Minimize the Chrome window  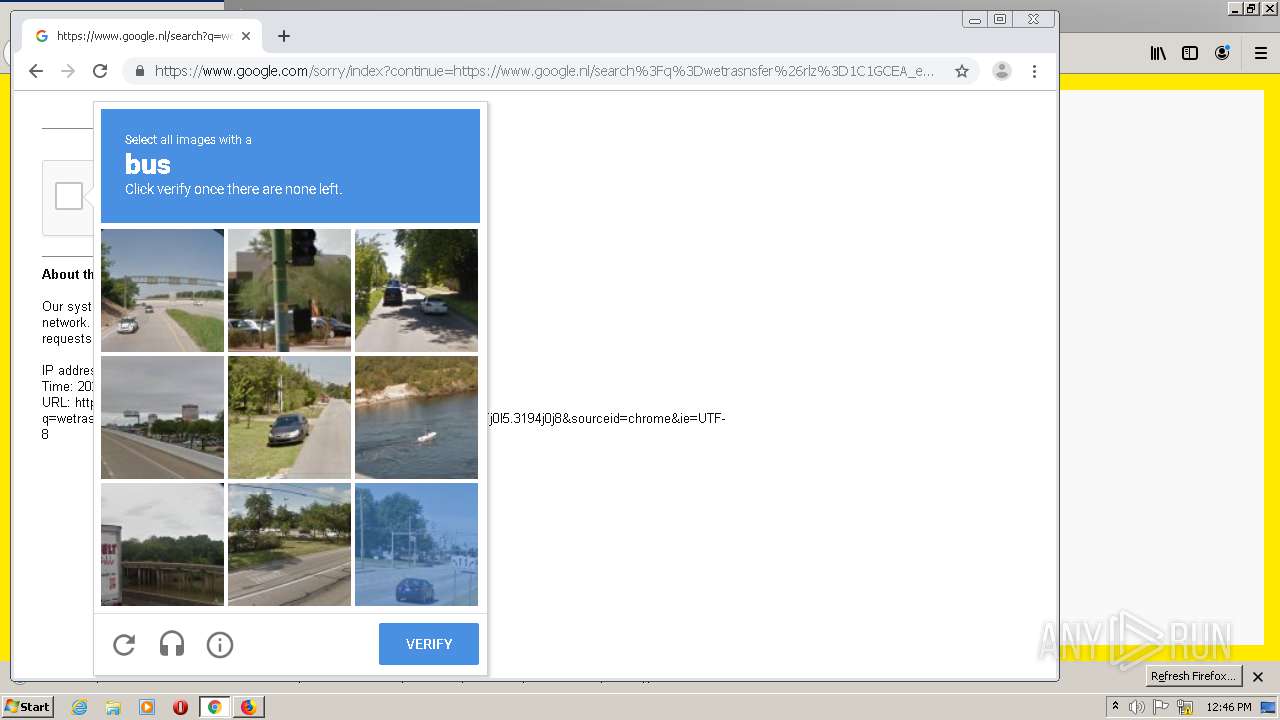974,20
